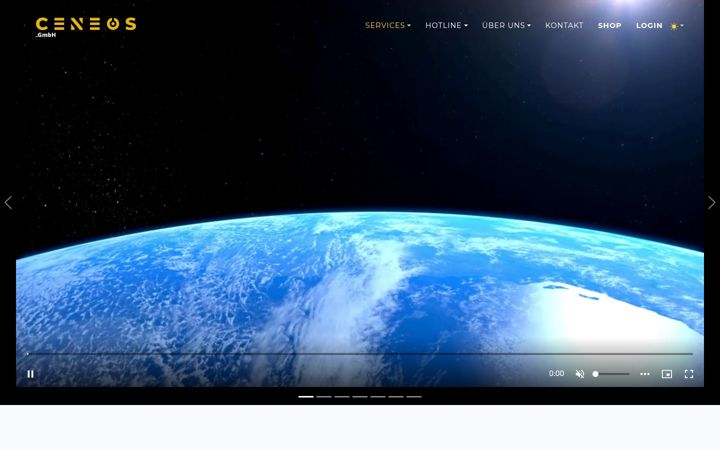Select the sixth carousel indicator
The height and width of the screenshot is (450, 720).
click(x=396, y=396)
